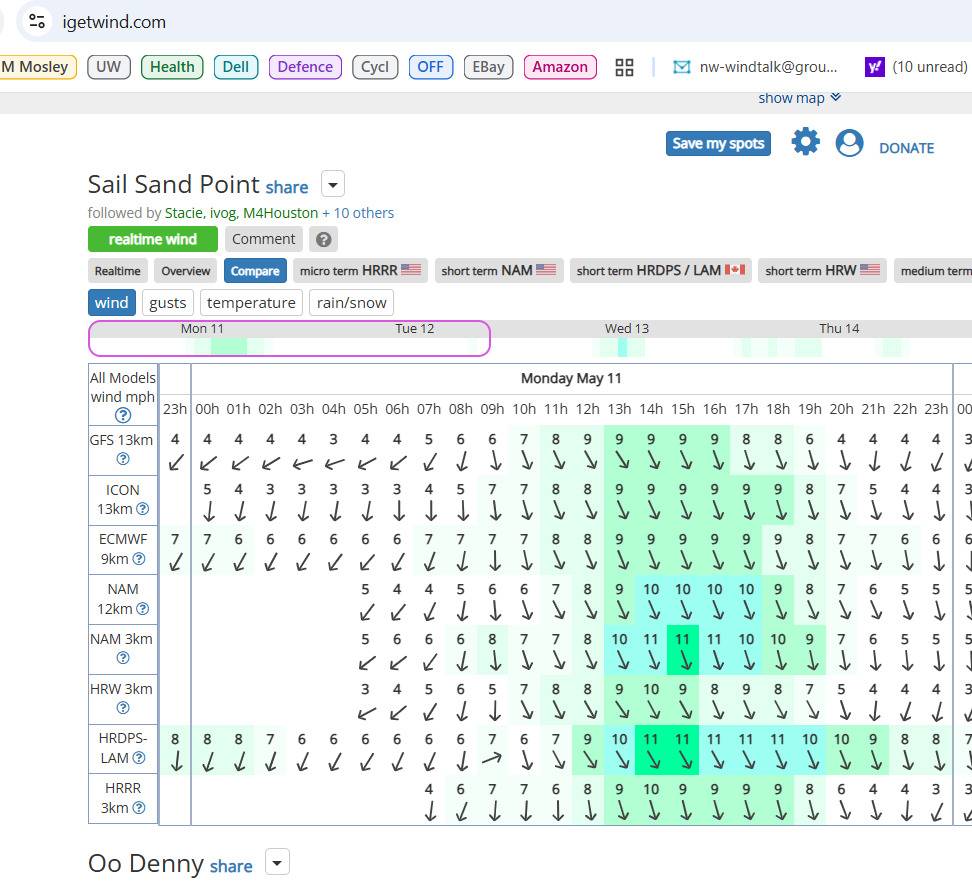Click the NAM 3km help icon
Image resolution: width=972 pixels, height=881 pixels.
click(123, 658)
